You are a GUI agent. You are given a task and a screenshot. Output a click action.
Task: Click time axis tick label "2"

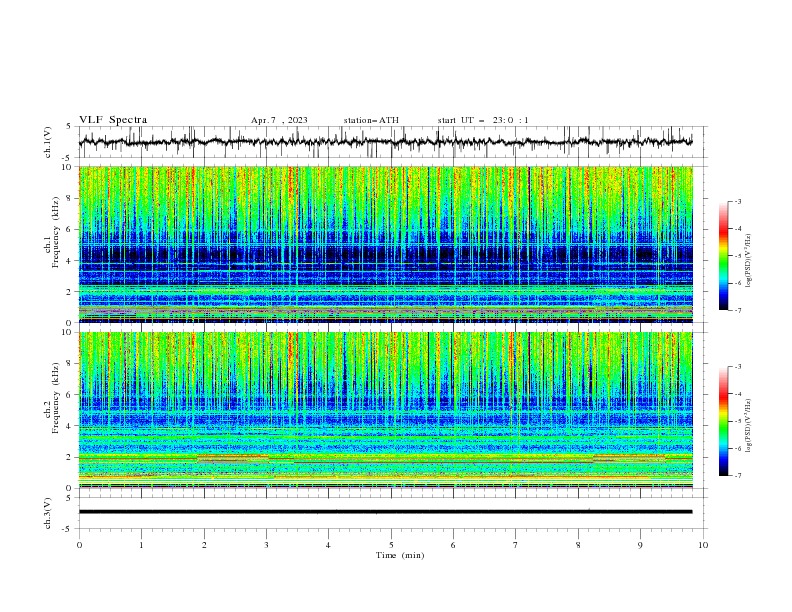pos(204,545)
